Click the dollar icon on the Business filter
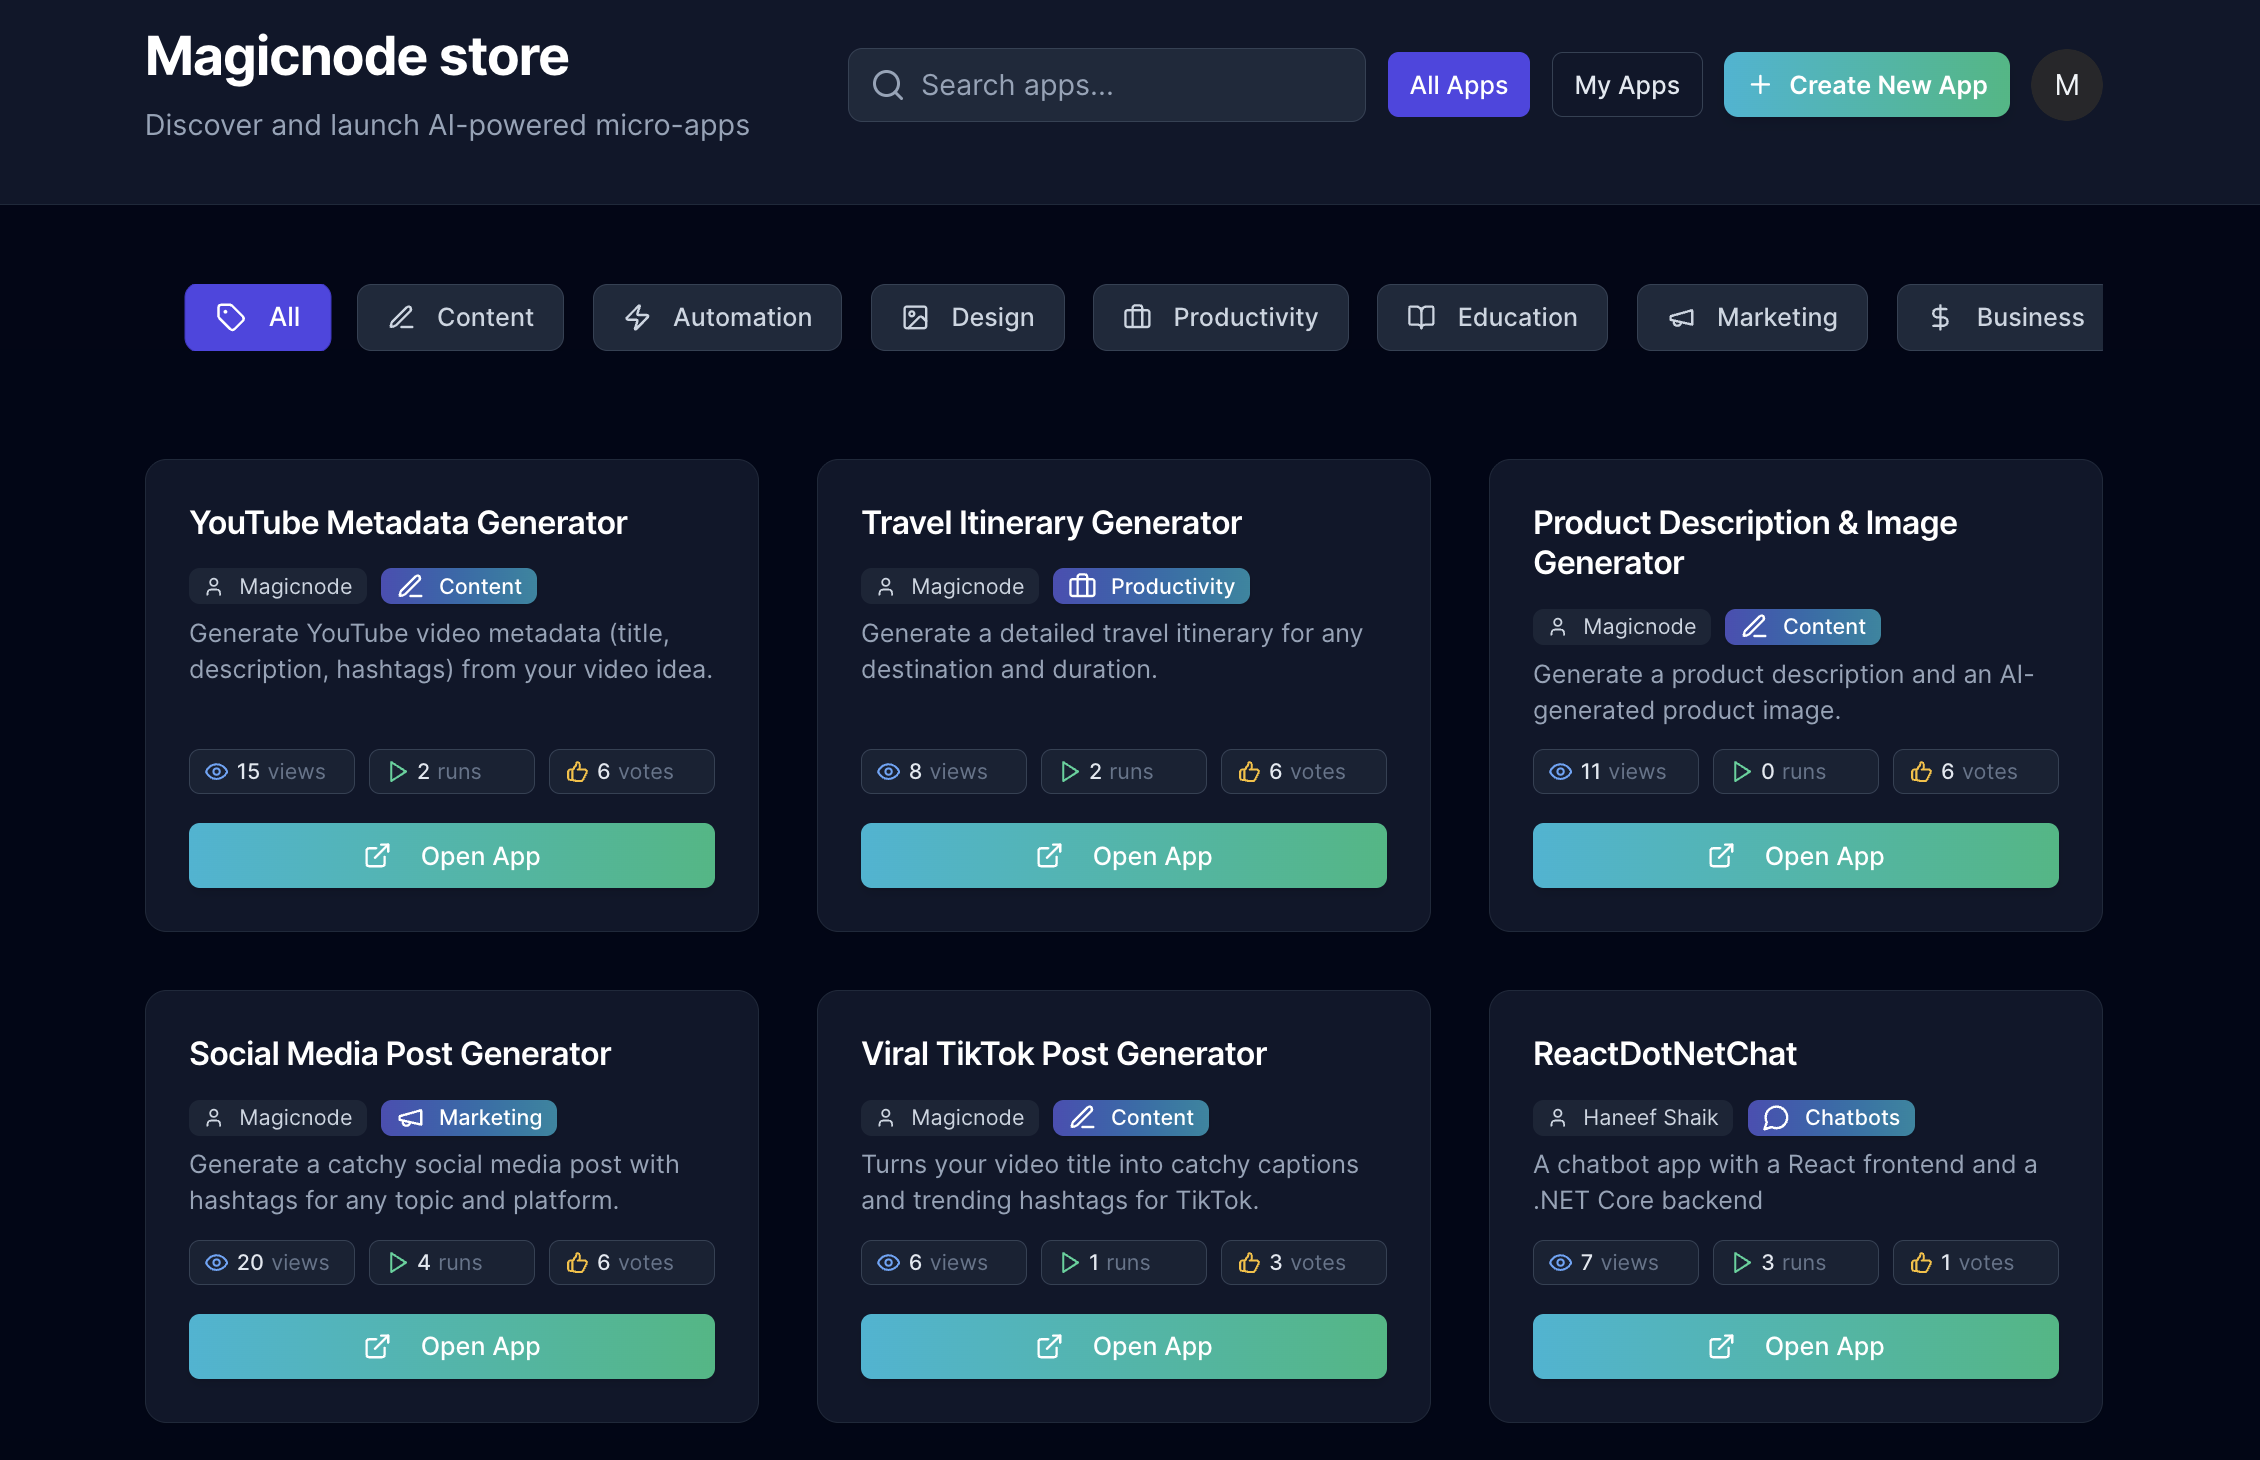The image size is (2260, 1460). (x=1940, y=317)
